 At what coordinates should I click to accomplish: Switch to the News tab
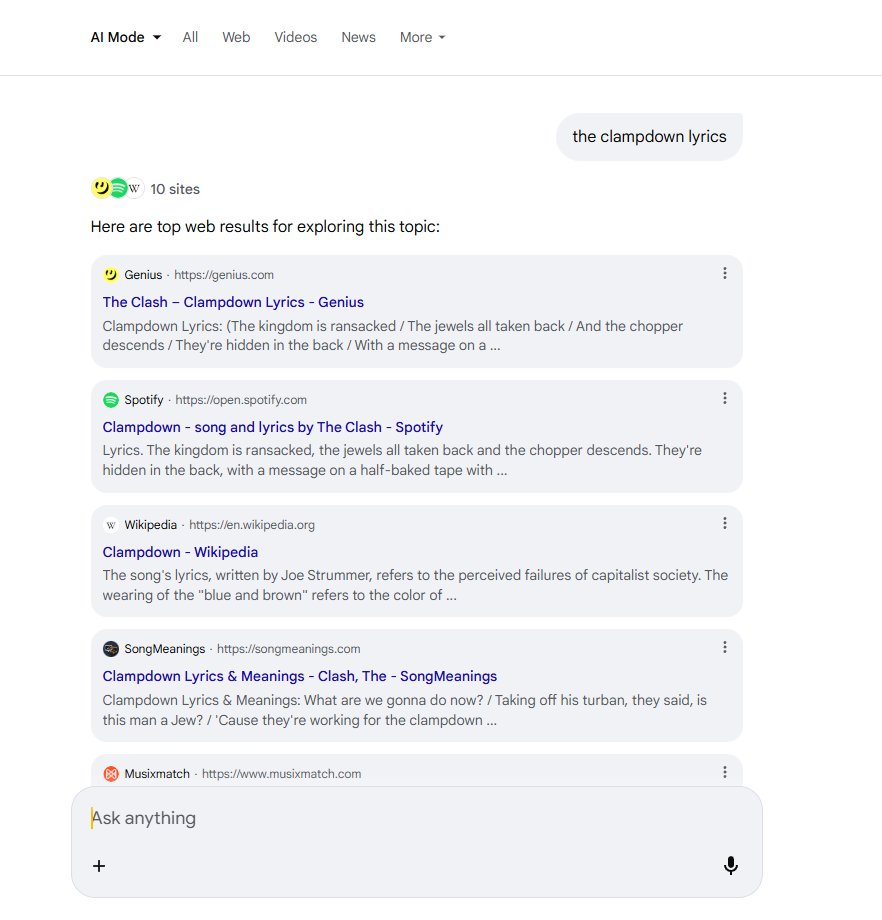358,37
